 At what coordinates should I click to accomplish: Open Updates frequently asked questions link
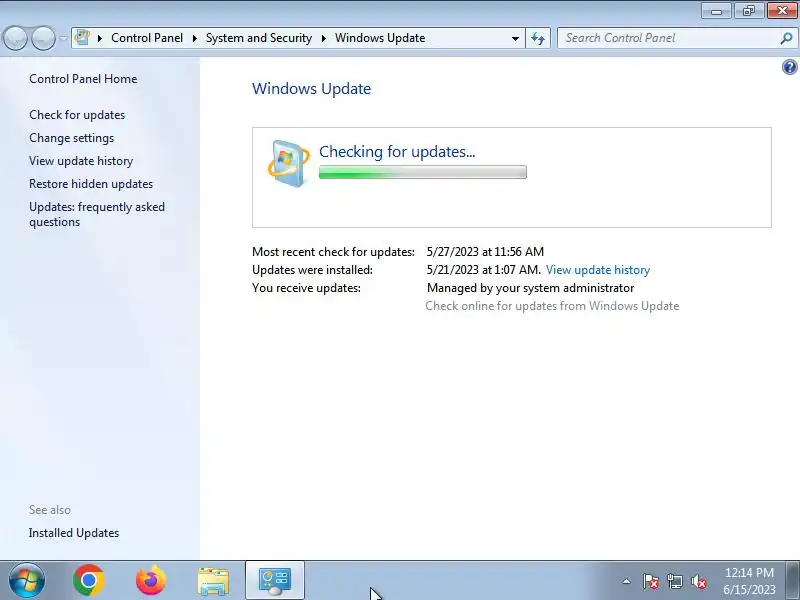click(97, 214)
